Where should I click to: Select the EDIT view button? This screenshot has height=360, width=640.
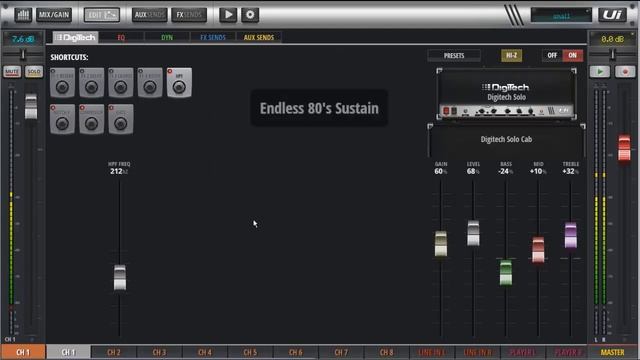pos(102,15)
